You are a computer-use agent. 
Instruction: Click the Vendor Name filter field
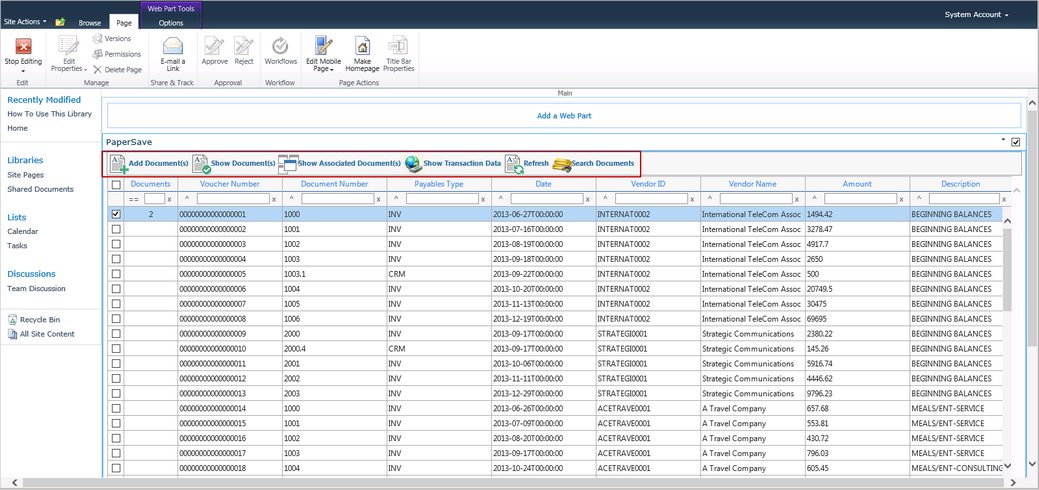point(756,198)
